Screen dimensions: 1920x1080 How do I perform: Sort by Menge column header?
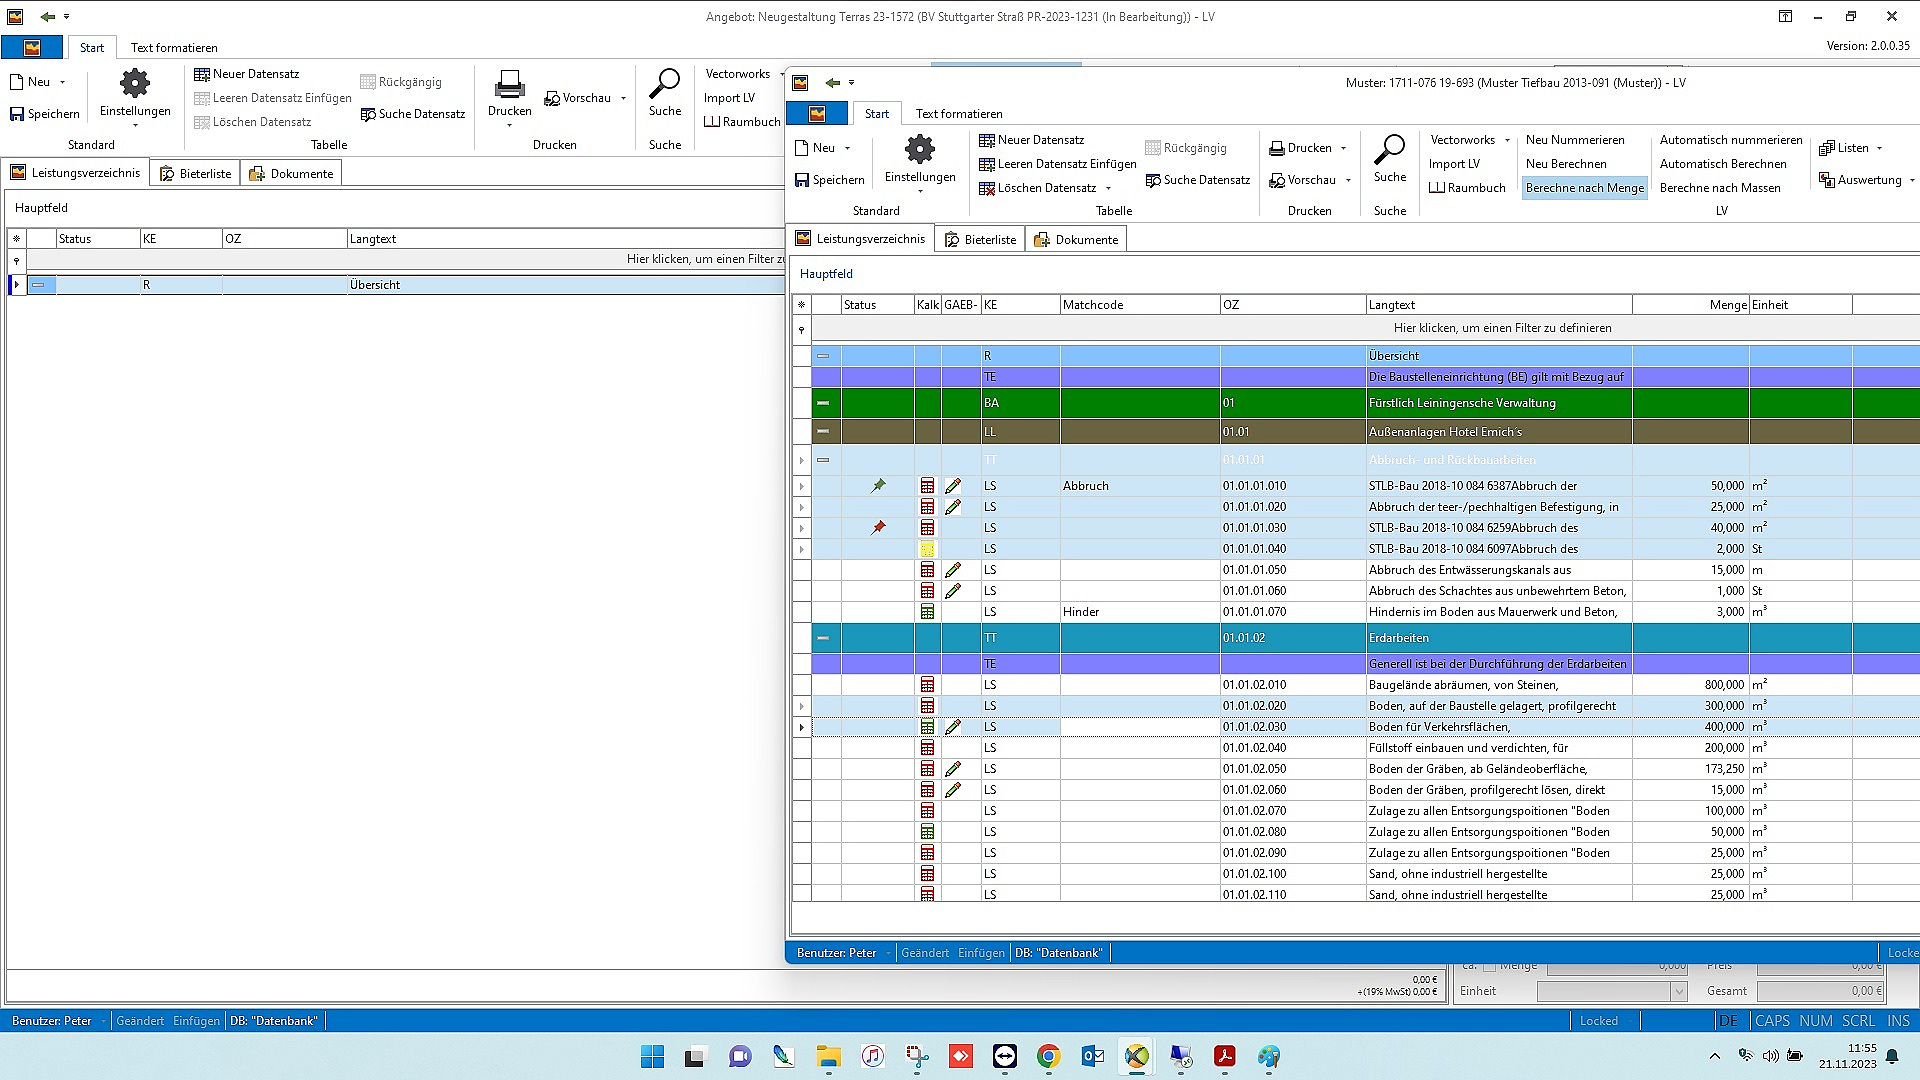click(x=1690, y=305)
